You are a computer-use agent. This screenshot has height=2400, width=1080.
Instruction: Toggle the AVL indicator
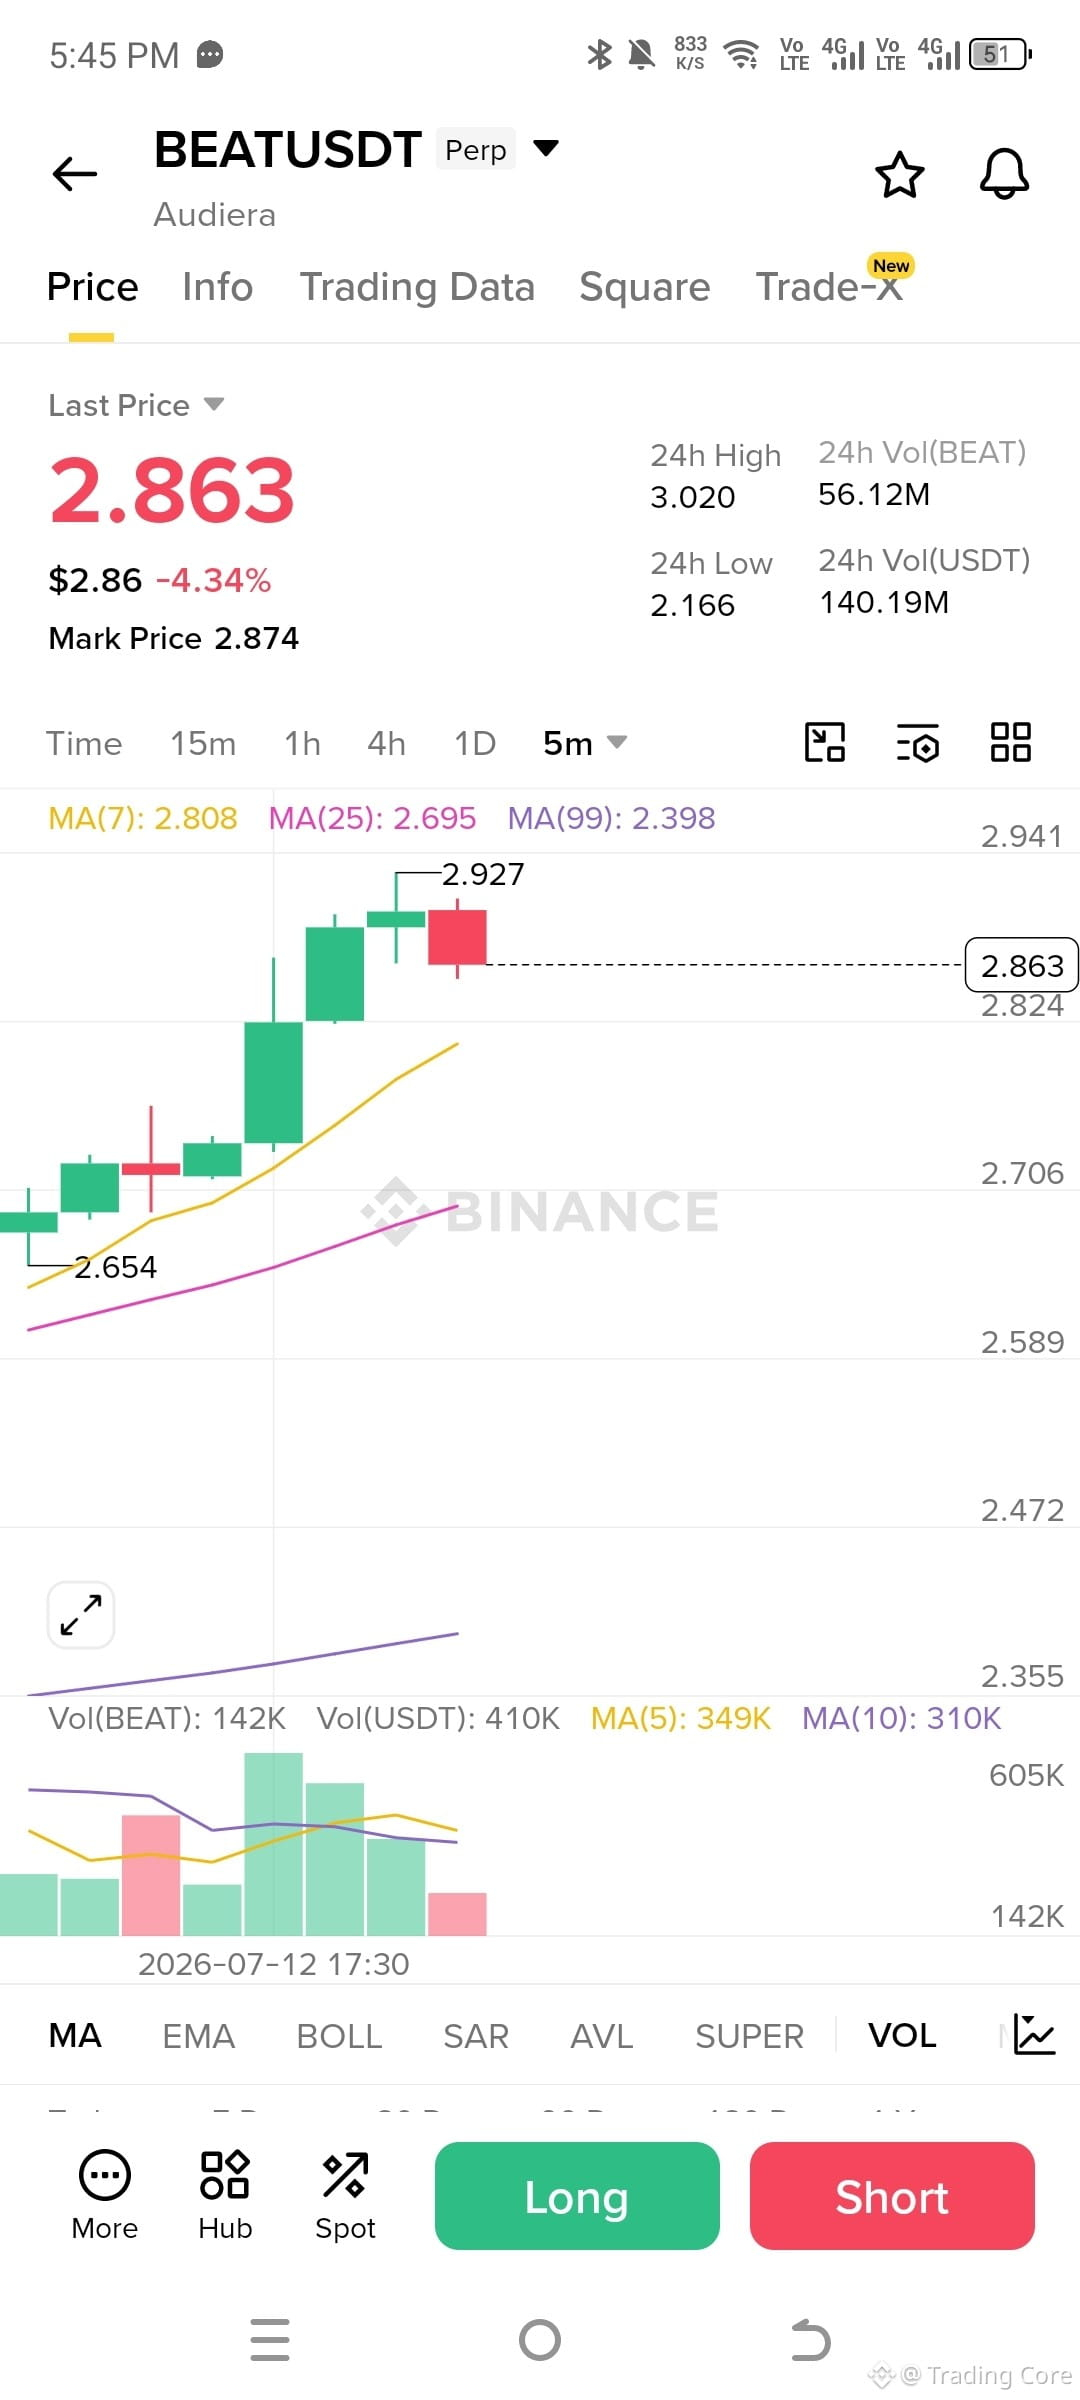602,2035
